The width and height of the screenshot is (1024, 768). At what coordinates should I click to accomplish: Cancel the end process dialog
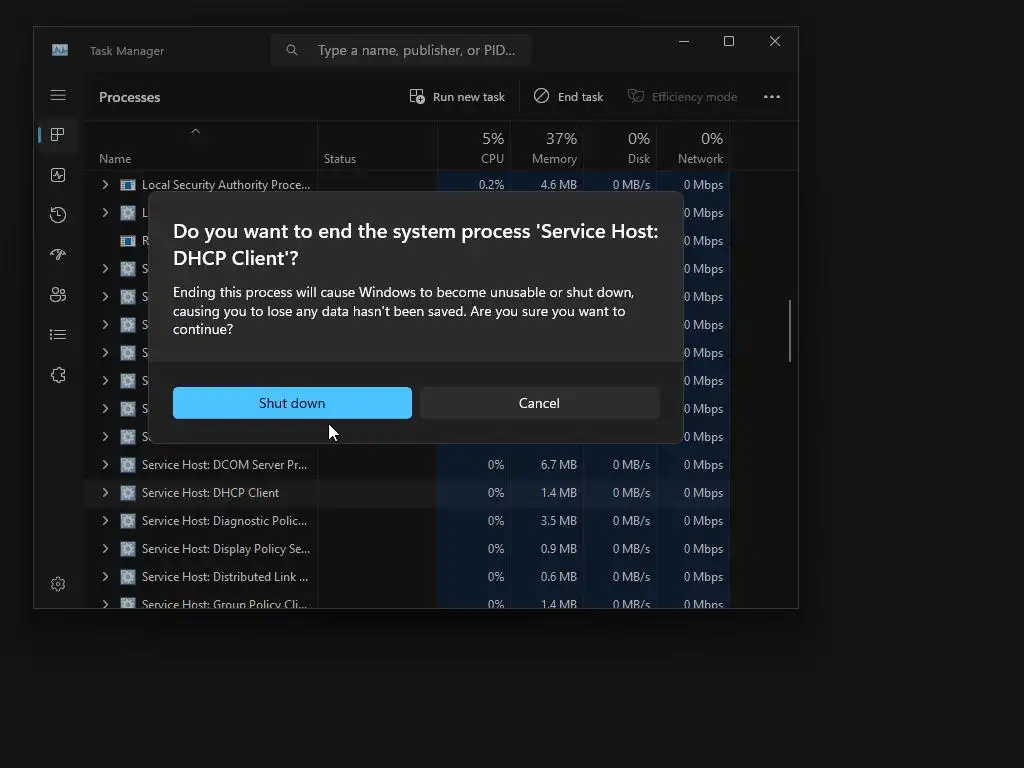(x=539, y=403)
